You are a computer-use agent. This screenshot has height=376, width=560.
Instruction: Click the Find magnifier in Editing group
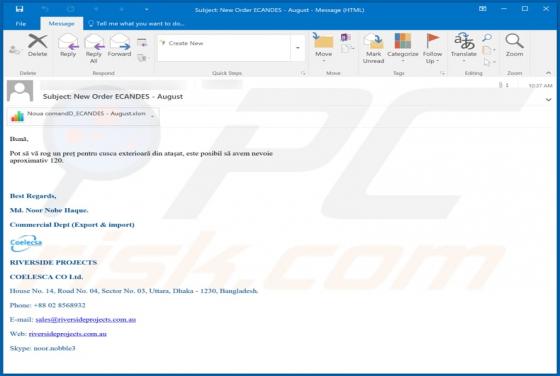click(x=487, y=37)
